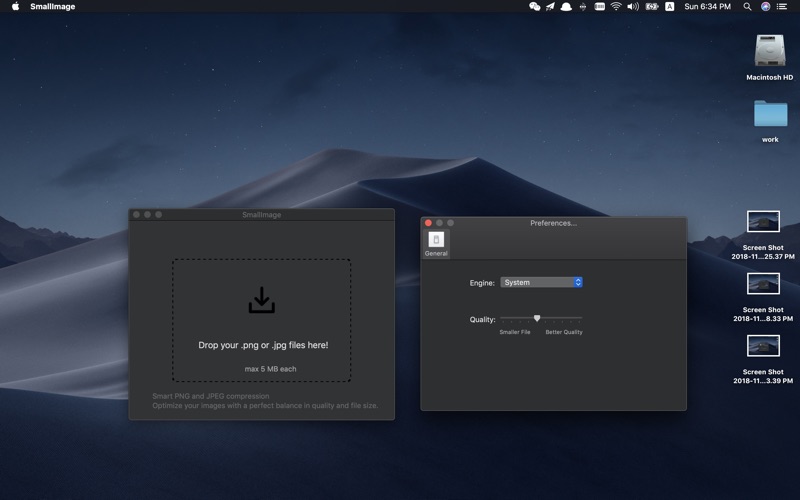Click the paper plane icon in menu bar
This screenshot has height=500, width=800.
550,7
